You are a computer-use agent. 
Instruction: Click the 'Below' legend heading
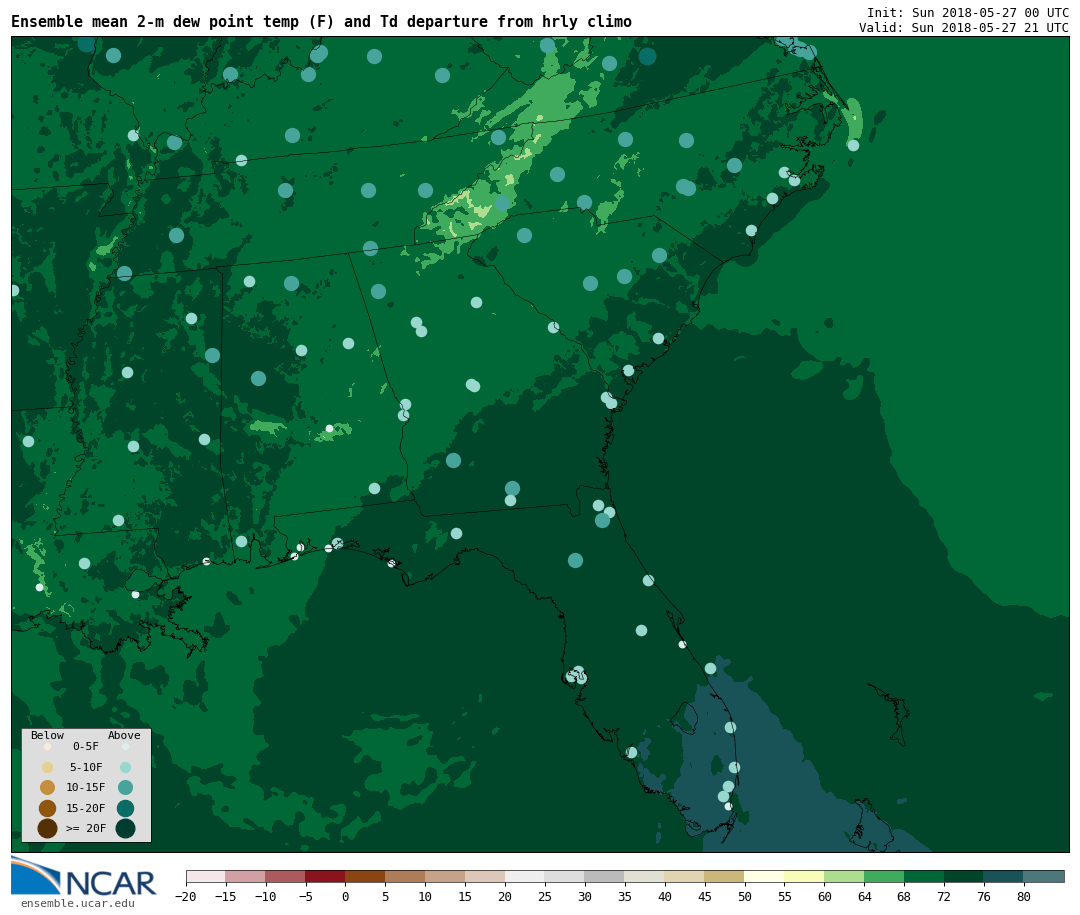pos(48,735)
